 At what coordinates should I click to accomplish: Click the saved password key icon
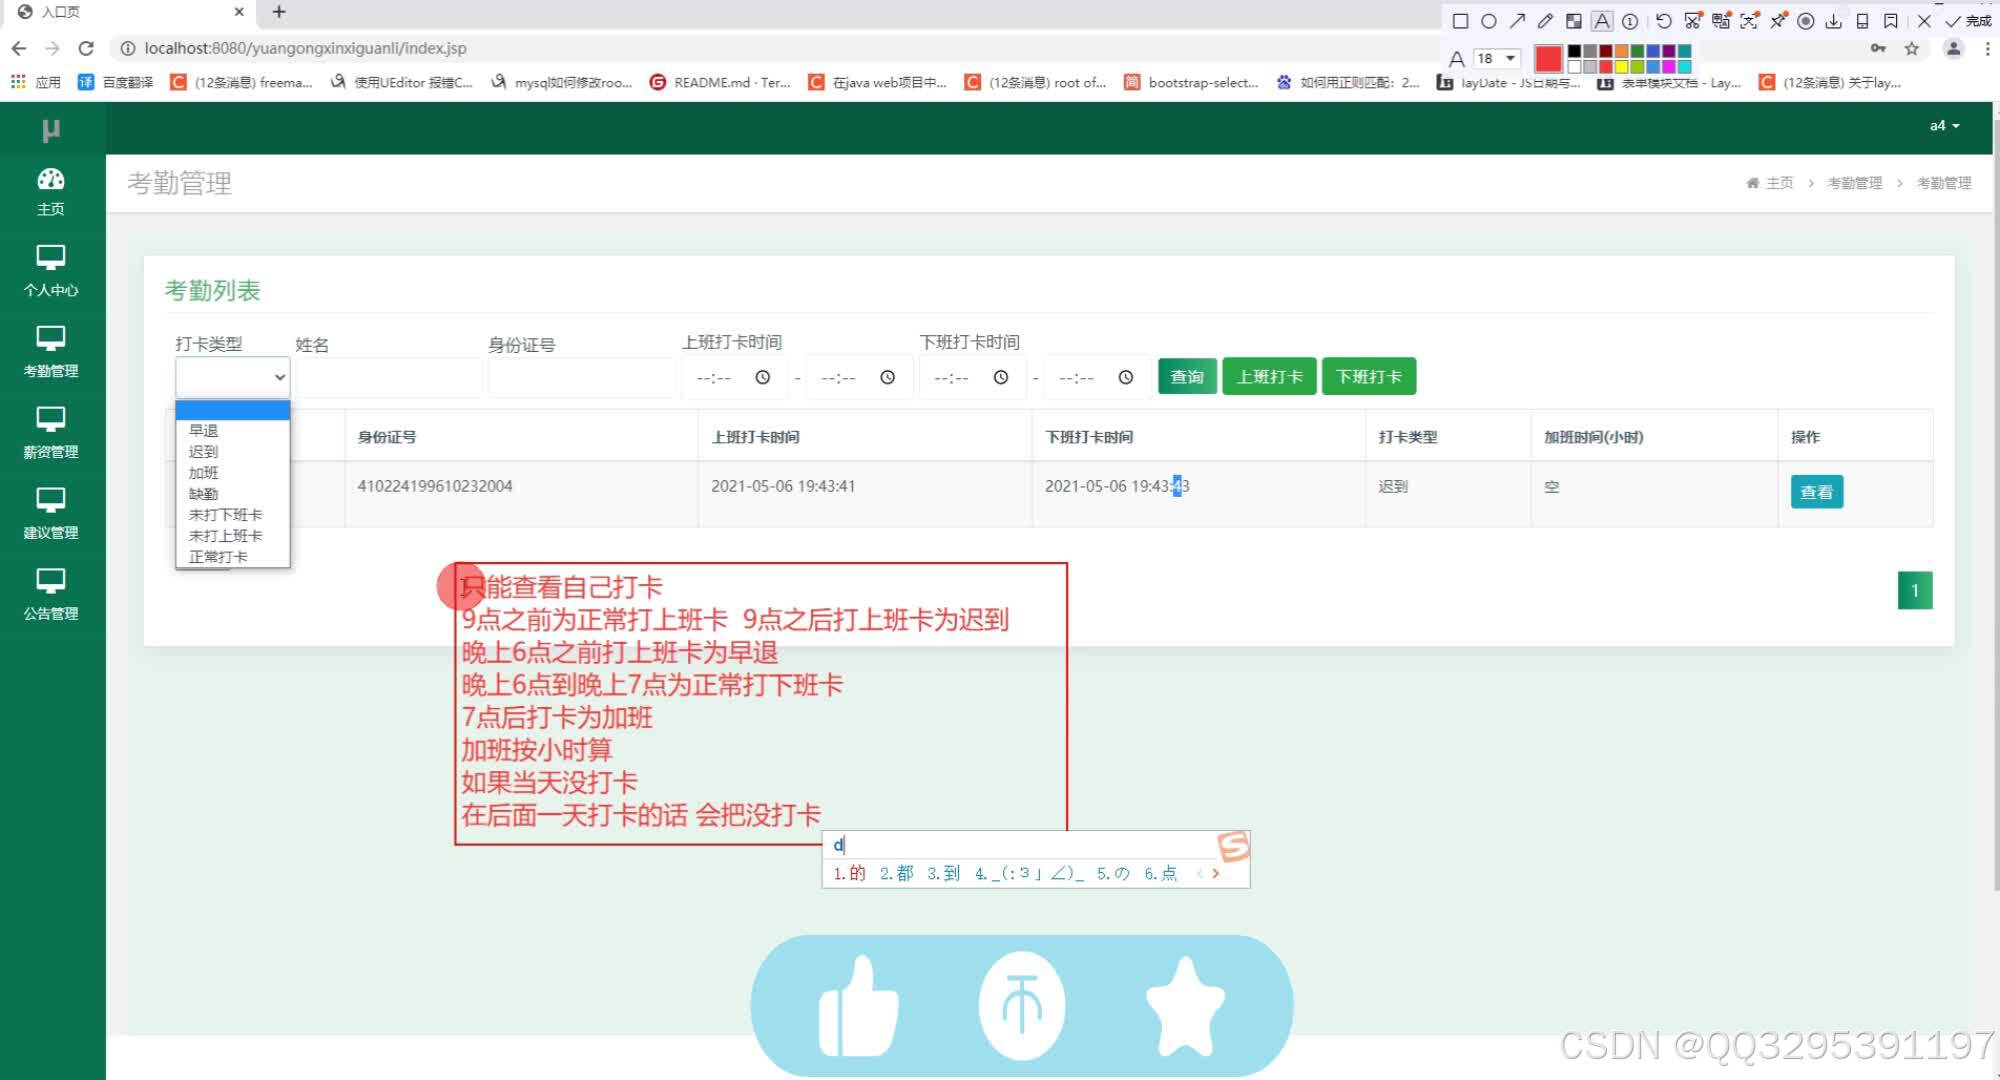(x=1878, y=48)
